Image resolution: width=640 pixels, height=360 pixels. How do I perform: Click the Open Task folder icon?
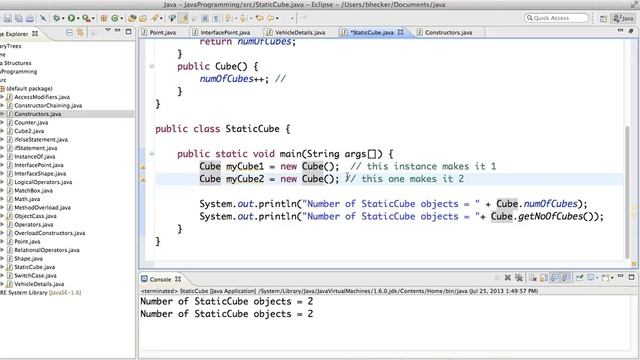(143, 18)
